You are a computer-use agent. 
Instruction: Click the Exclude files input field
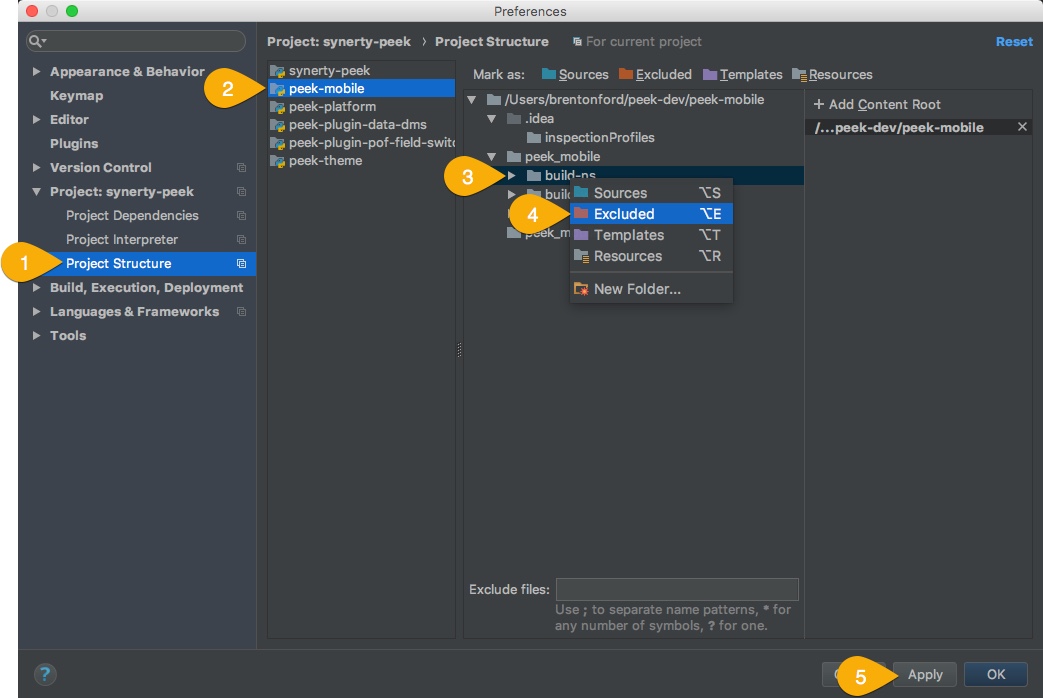point(676,589)
